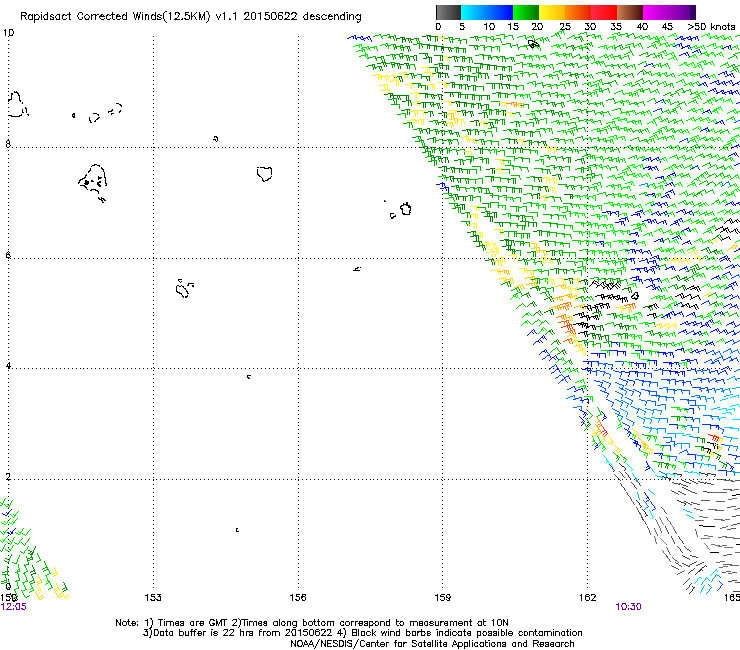The image size is (740, 650).
Task: Click the gray 0-5 knots legend segment
Action: (x=448, y=12)
